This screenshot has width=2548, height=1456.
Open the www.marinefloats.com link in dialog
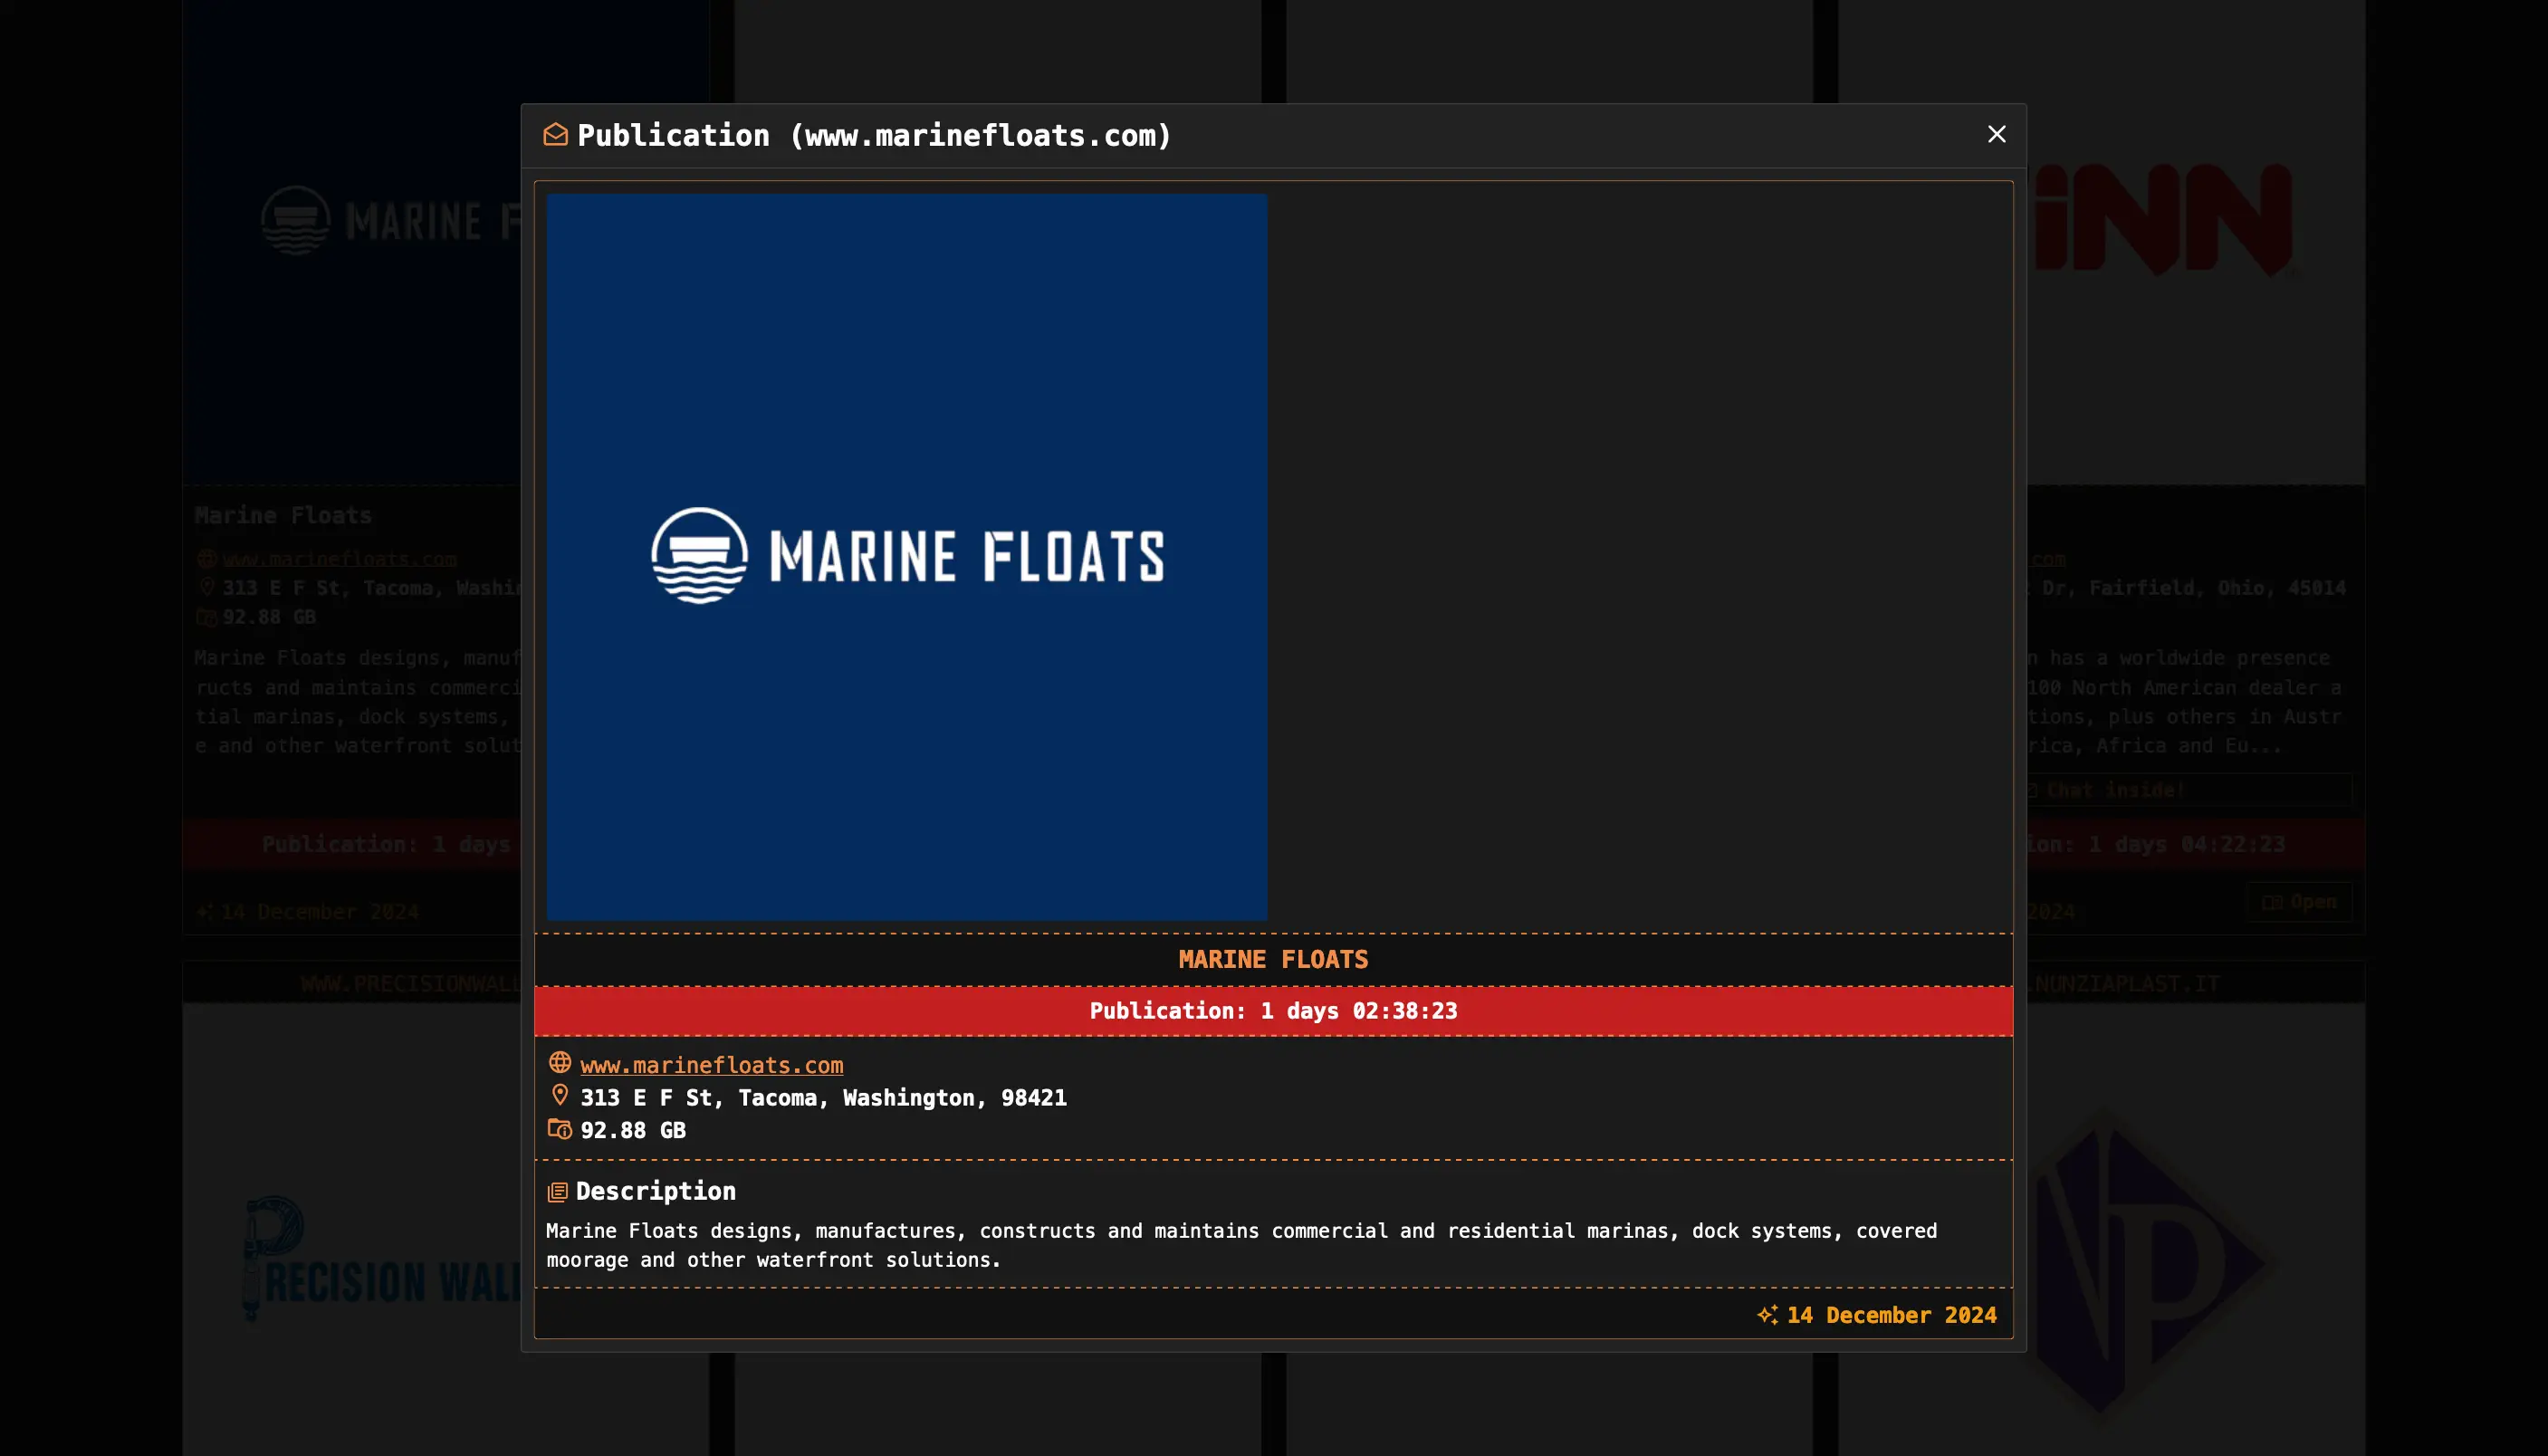tap(711, 1065)
